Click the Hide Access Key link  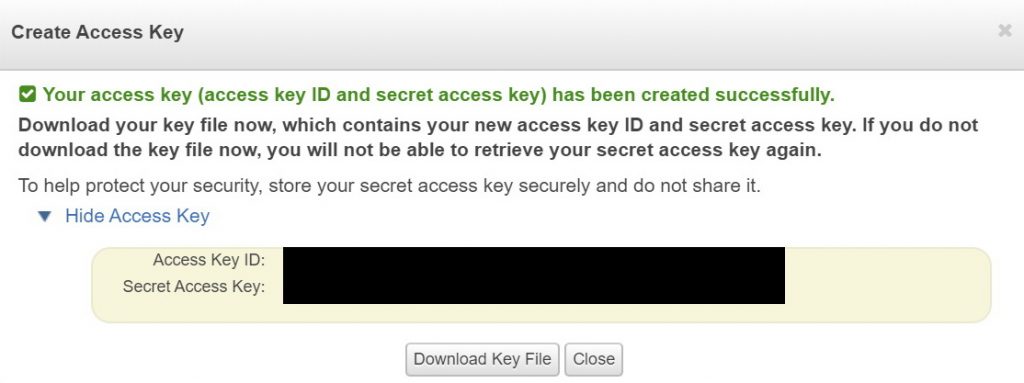[x=137, y=216]
